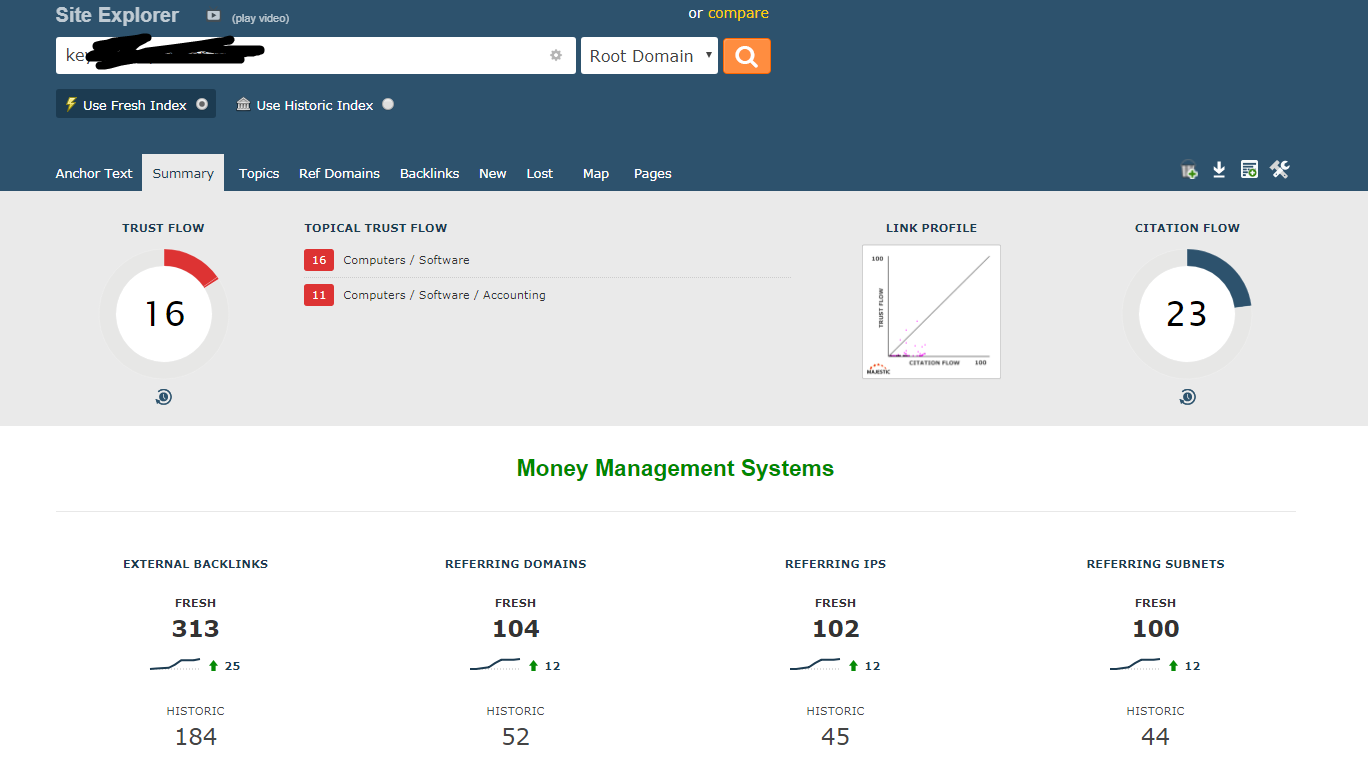Click the Citation Flow donut gauge showing 23

coord(1187,314)
